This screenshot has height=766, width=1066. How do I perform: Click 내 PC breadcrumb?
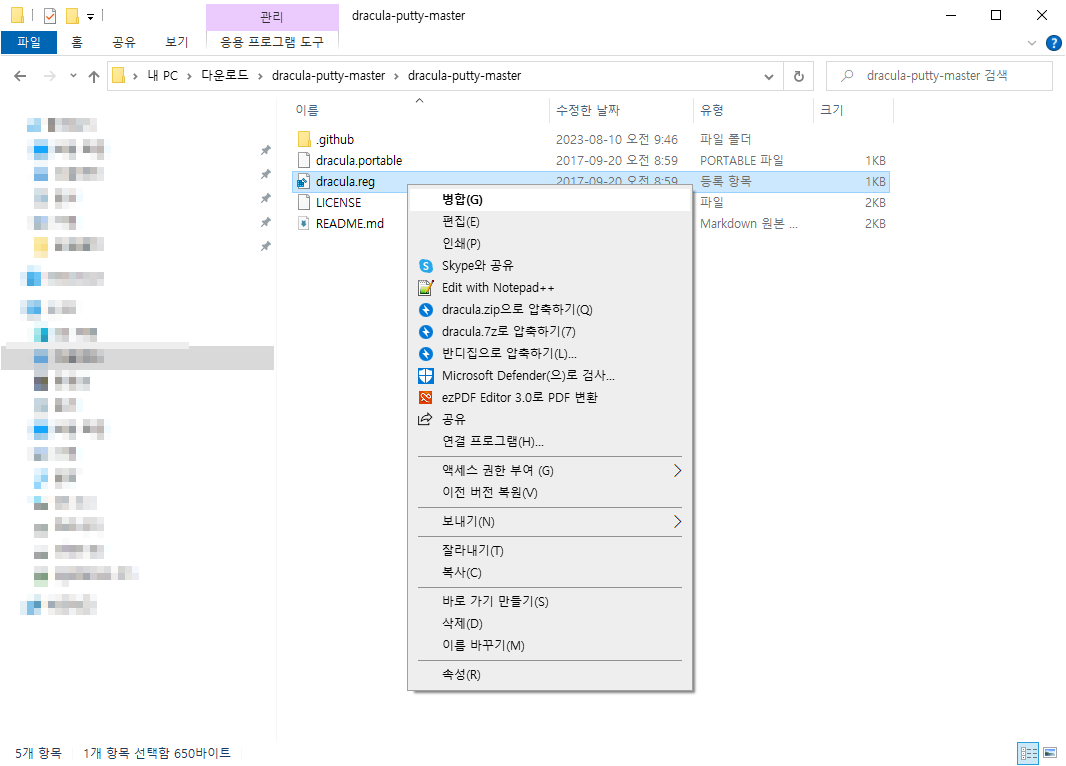pos(162,76)
